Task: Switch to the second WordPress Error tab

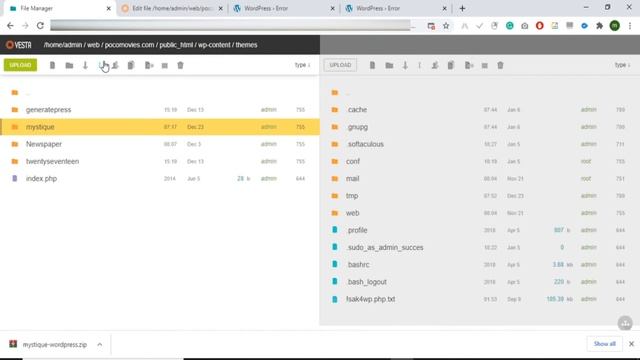Action: pyautogui.click(x=395, y=8)
